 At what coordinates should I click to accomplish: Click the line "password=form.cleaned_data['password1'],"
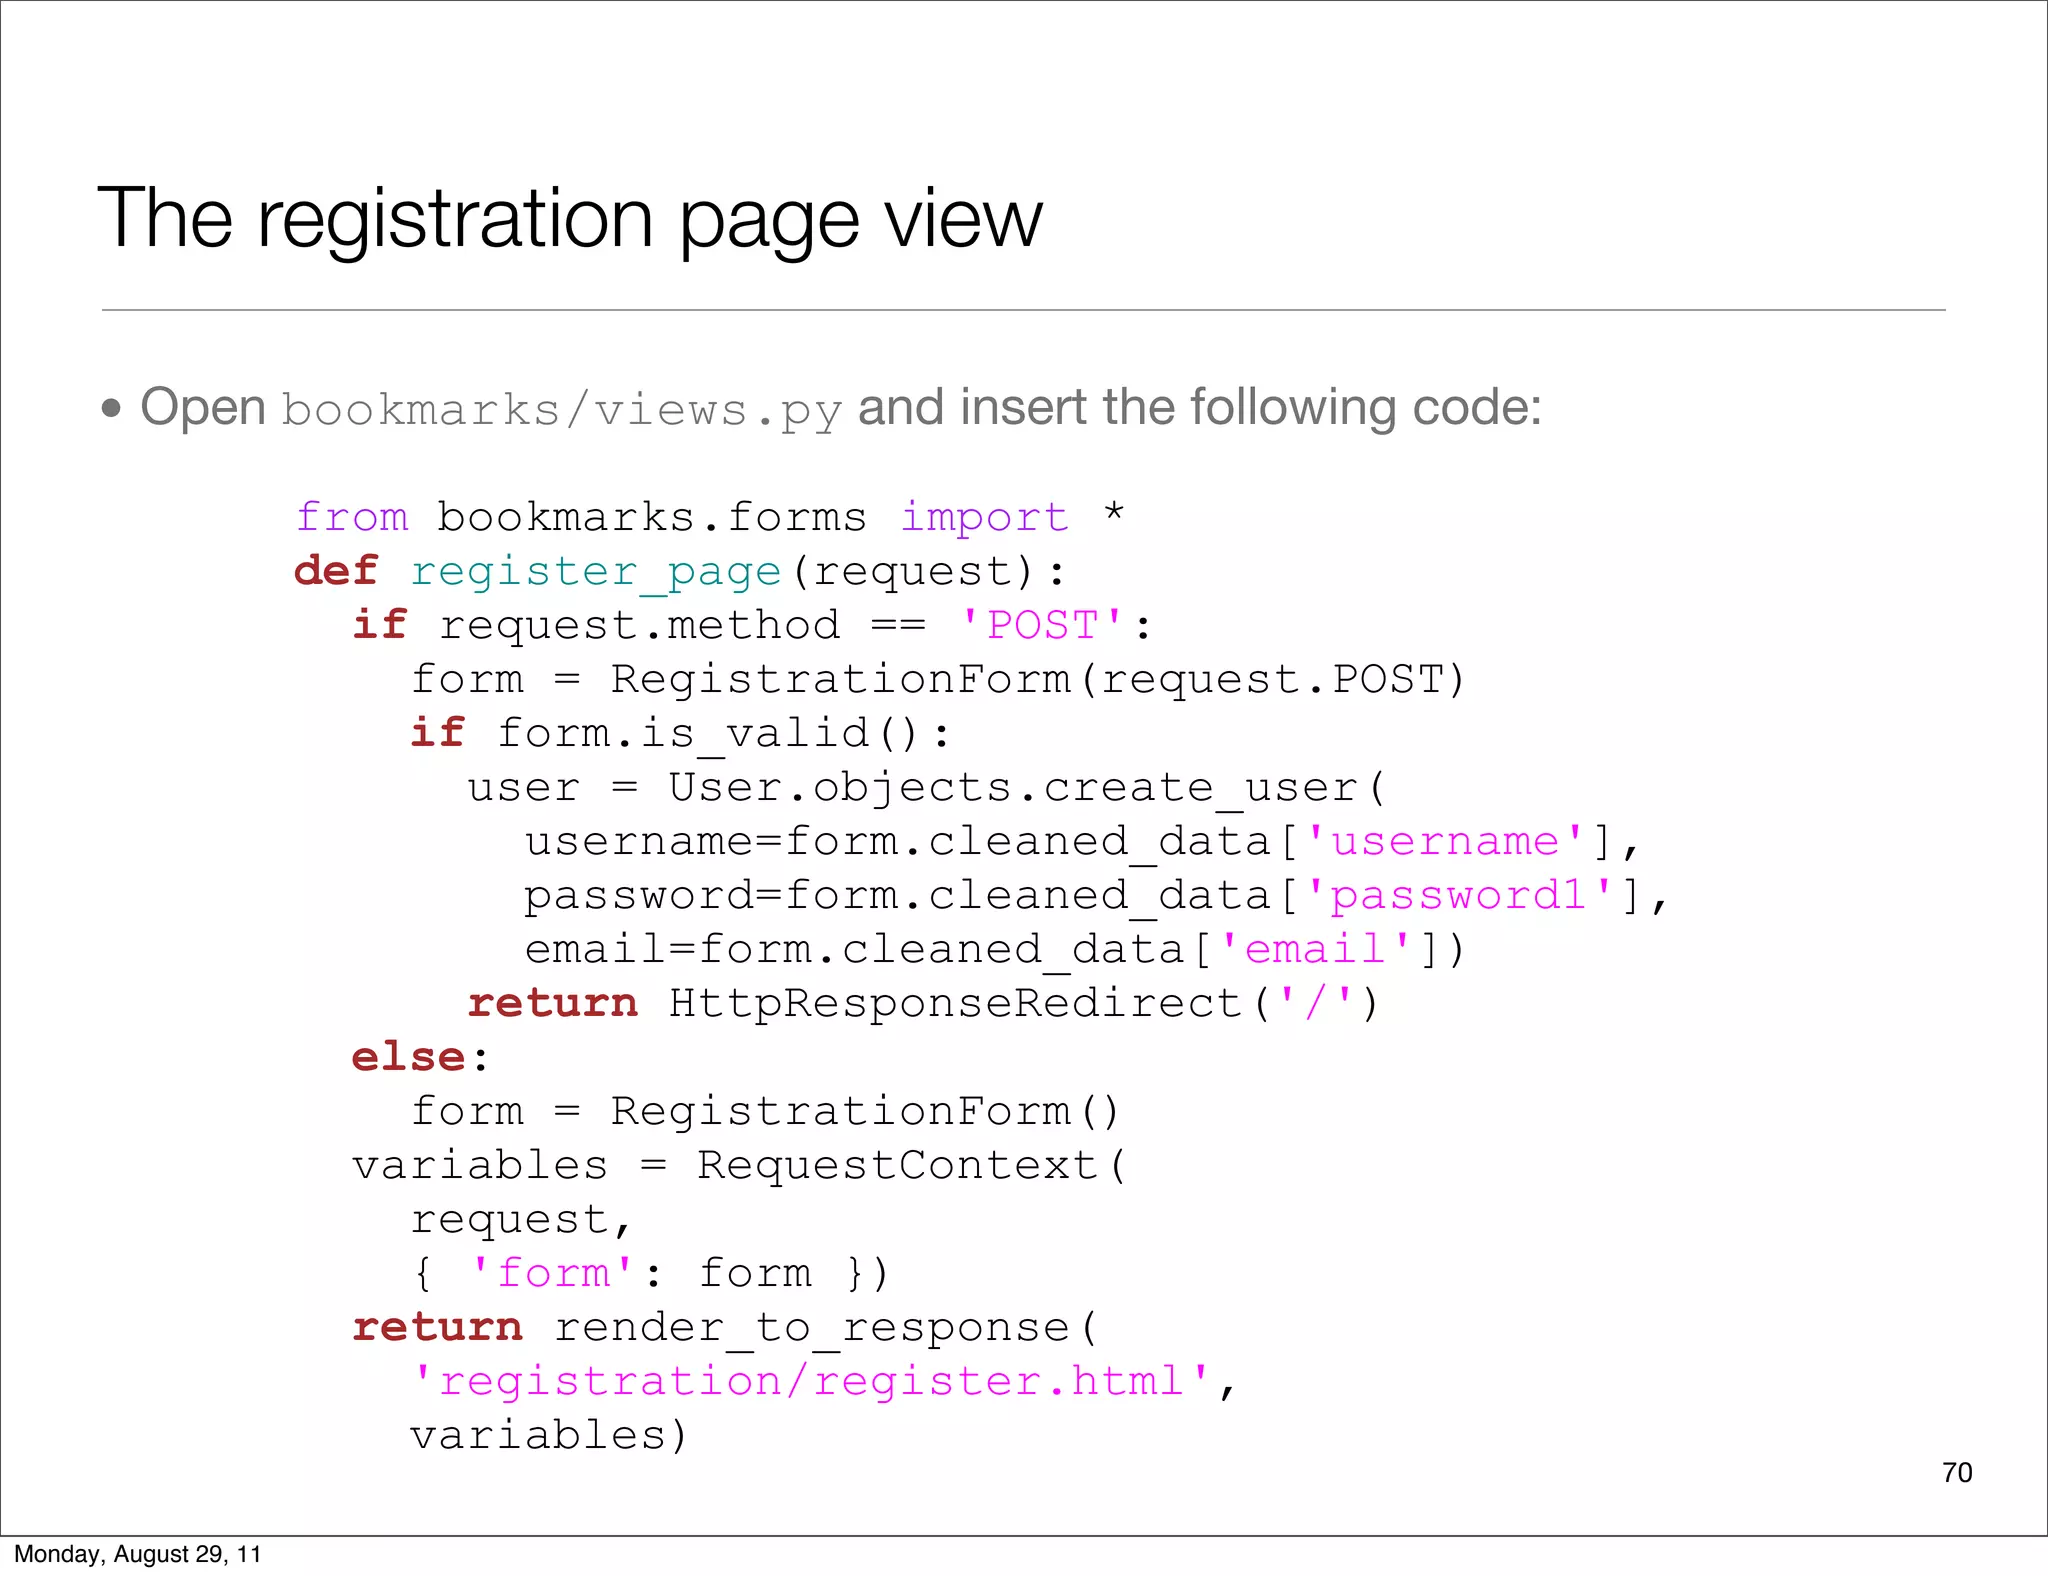tap(1096, 896)
